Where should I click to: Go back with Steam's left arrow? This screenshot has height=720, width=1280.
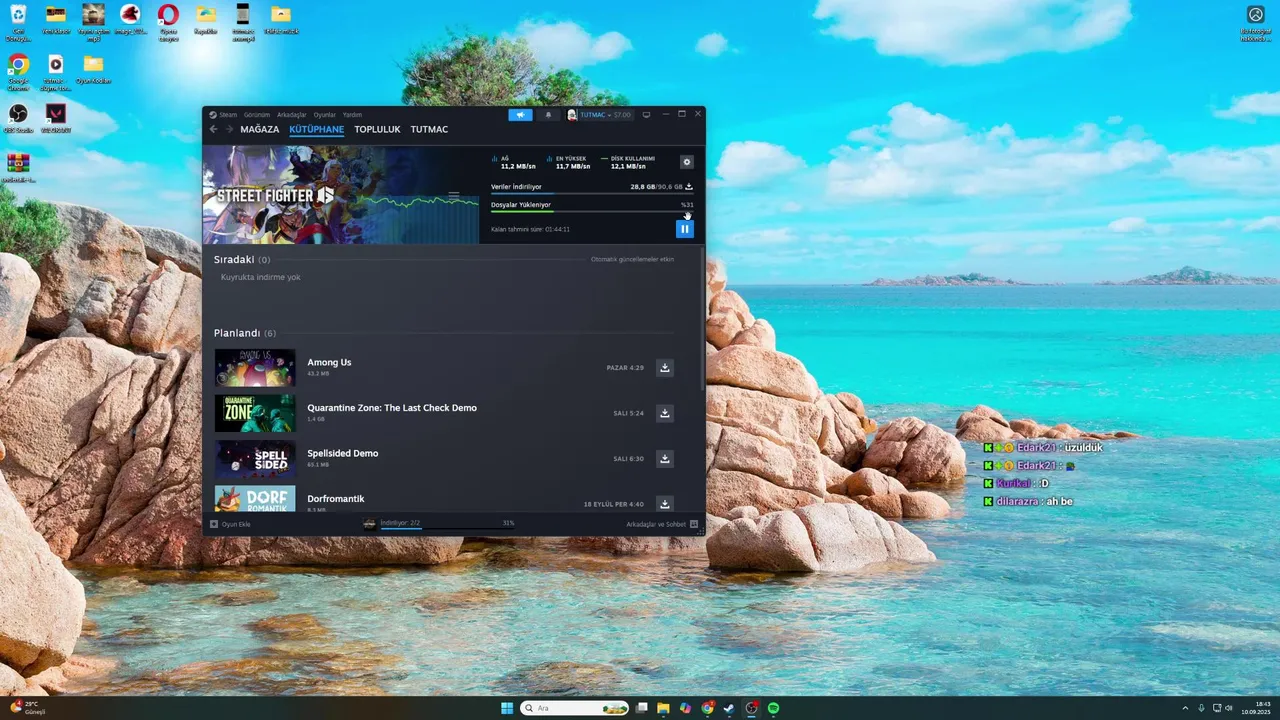pos(213,129)
